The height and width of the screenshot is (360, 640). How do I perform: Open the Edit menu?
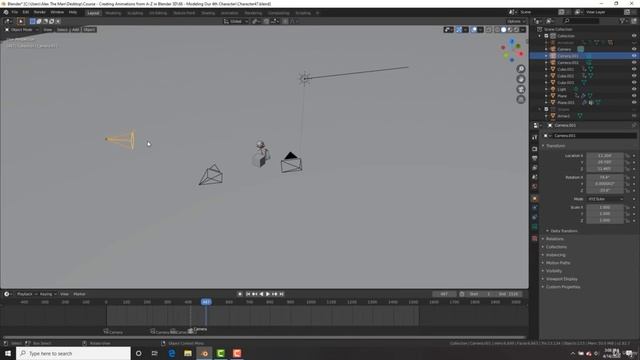[26, 12]
